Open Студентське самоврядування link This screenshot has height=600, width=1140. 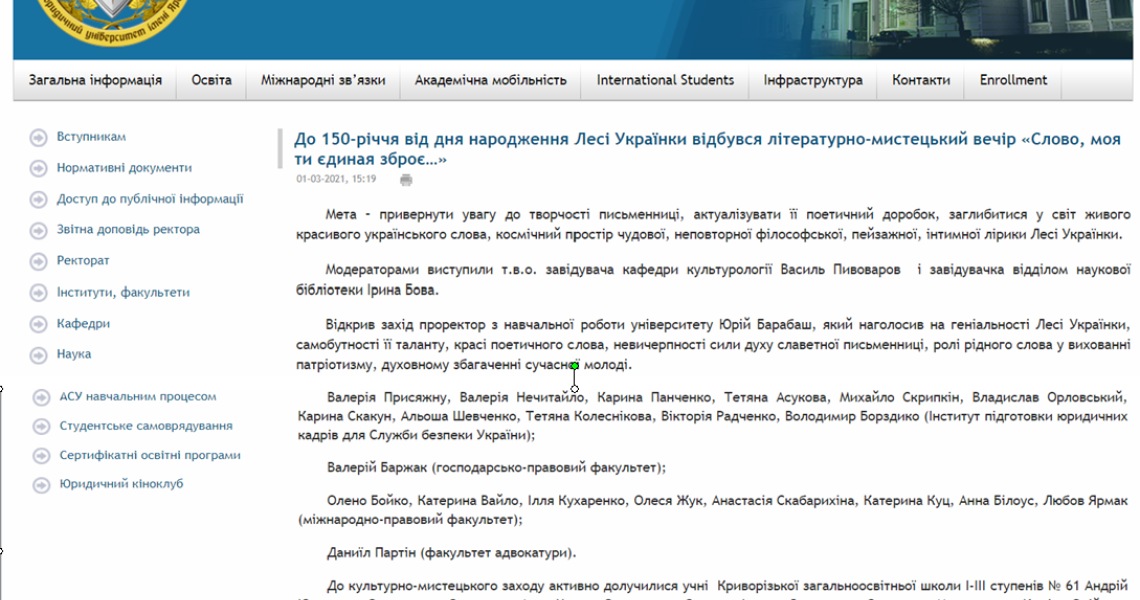(146, 425)
